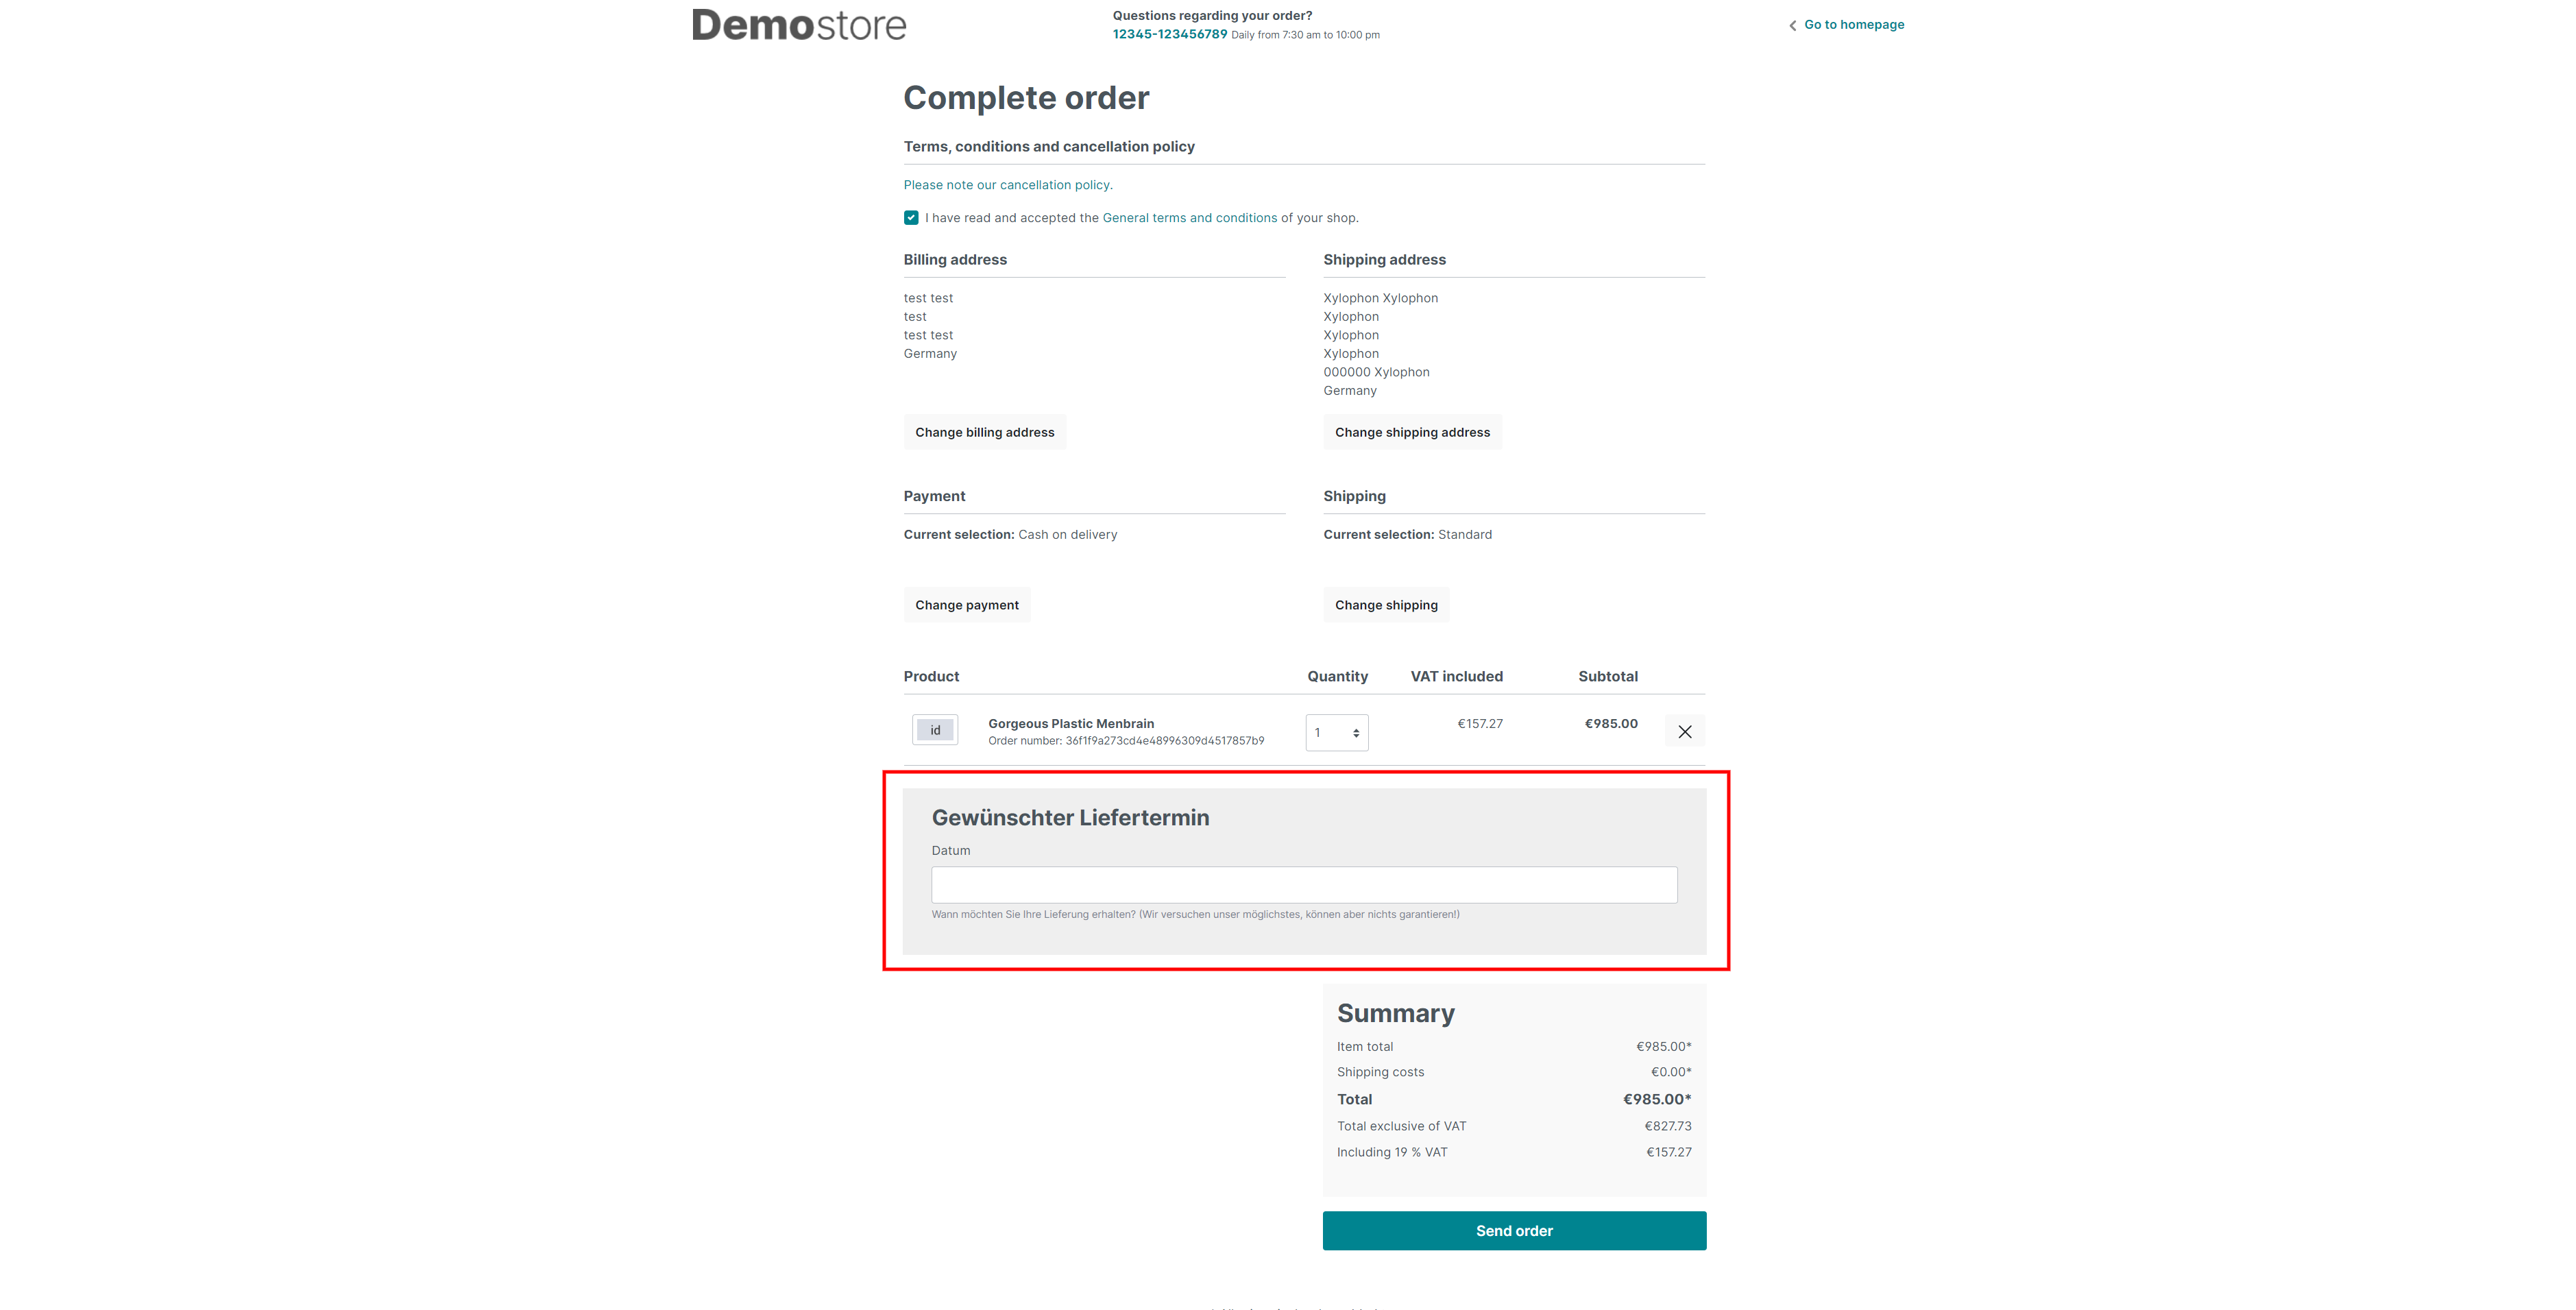Expand the Change shipping options
The width and height of the screenshot is (2576, 1310).
coord(1387,605)
